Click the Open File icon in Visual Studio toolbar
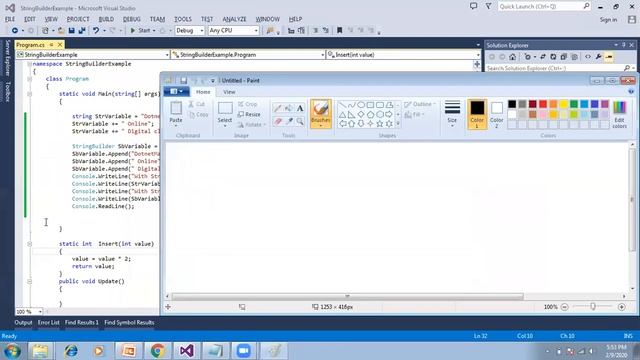 tap(61, 31)
